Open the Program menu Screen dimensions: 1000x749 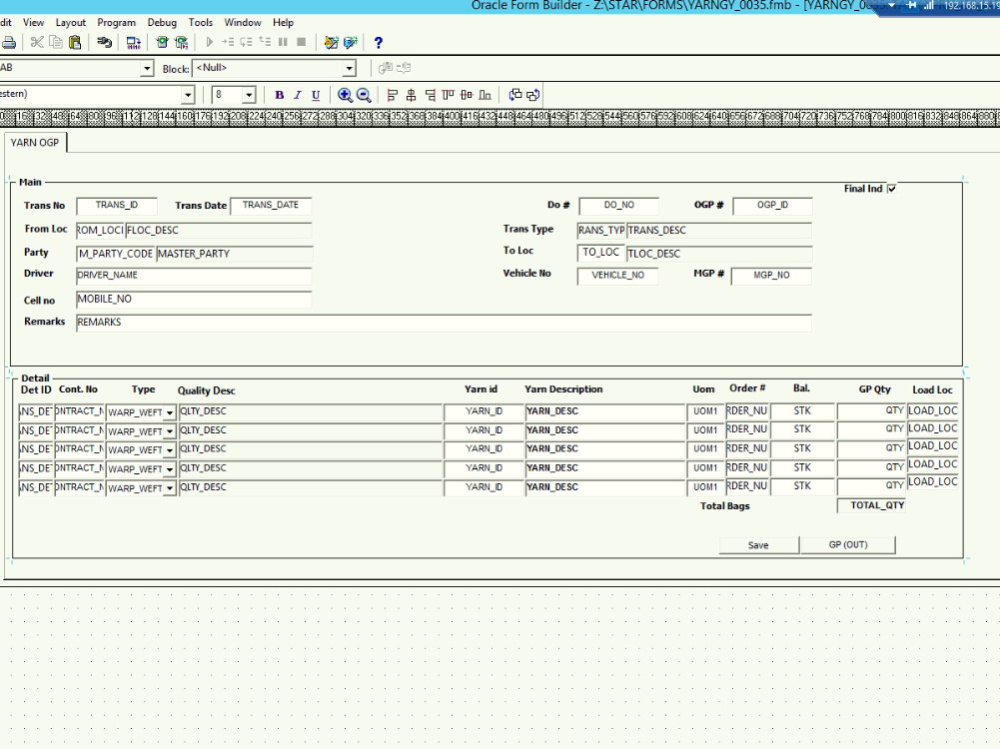(116, 22)
